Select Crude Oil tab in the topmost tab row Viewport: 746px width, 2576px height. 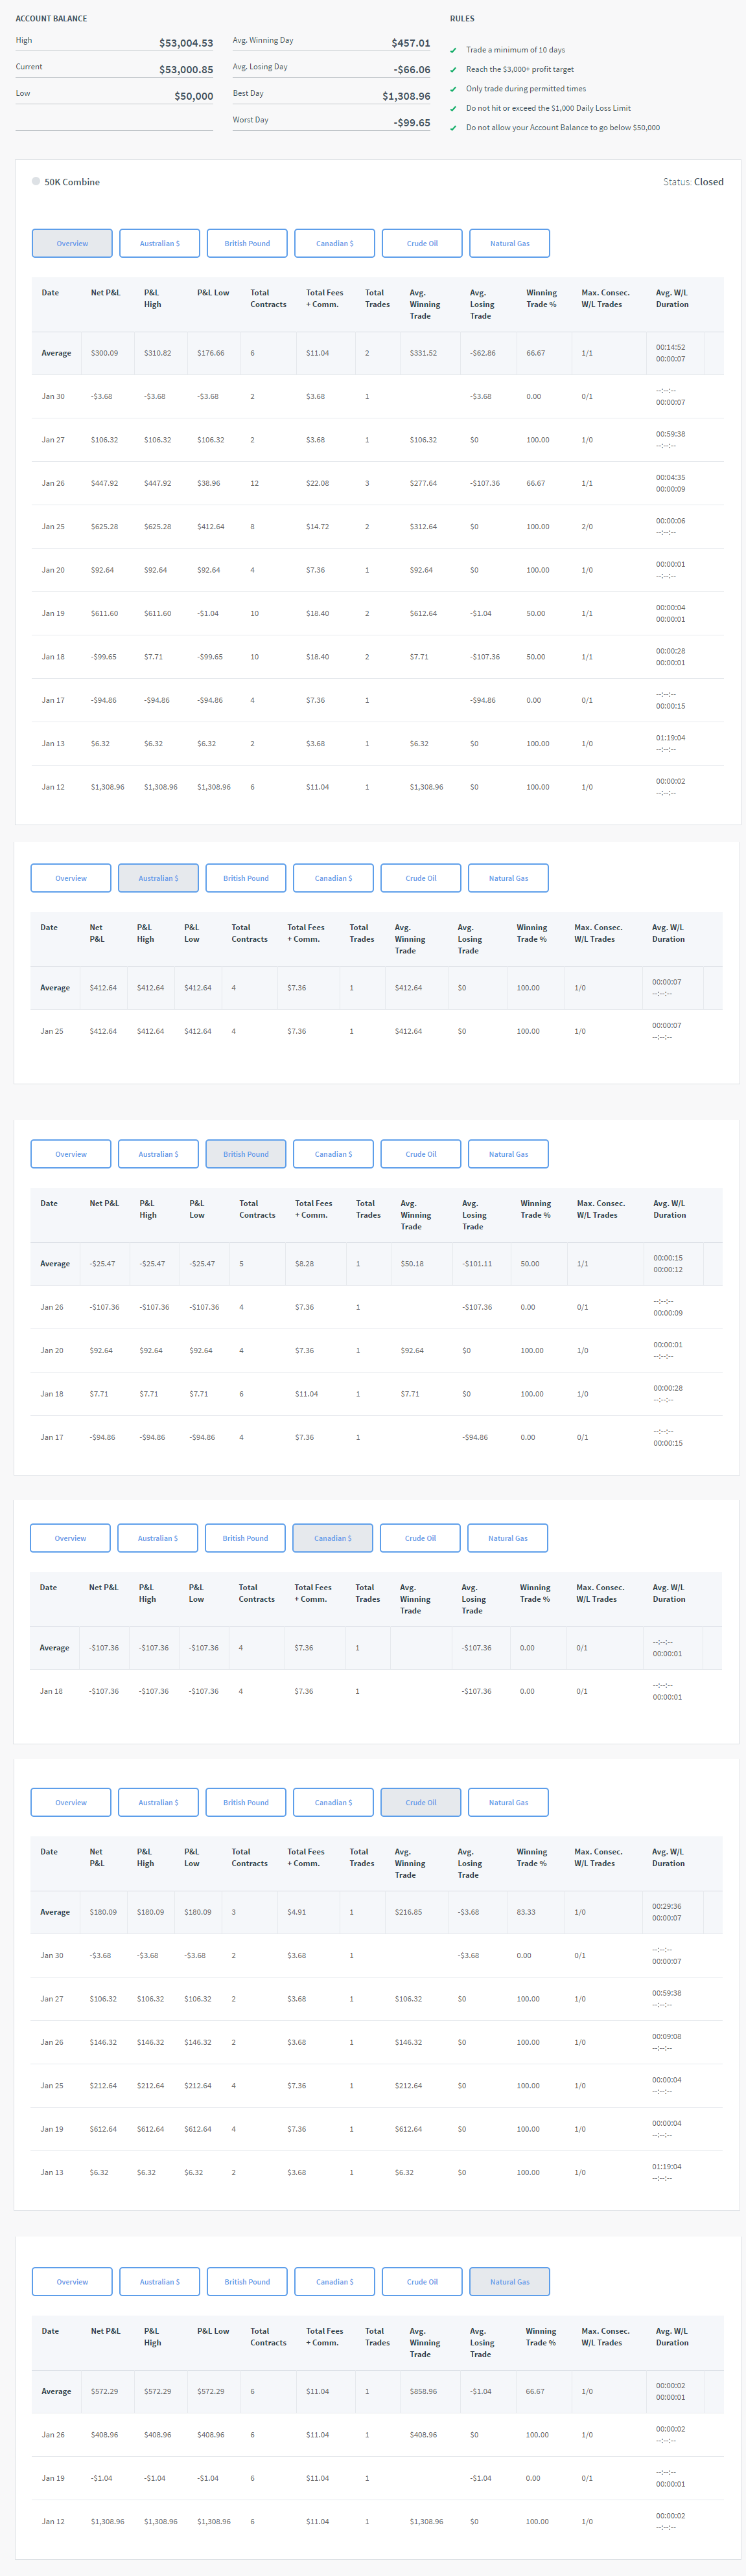click(x=422, y=243)
